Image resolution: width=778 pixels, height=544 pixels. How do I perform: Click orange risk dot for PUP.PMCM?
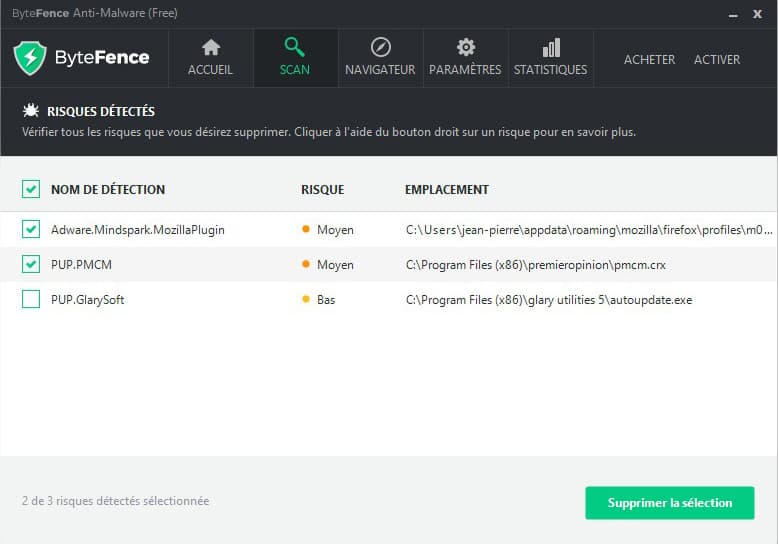(x=306, y=264)
